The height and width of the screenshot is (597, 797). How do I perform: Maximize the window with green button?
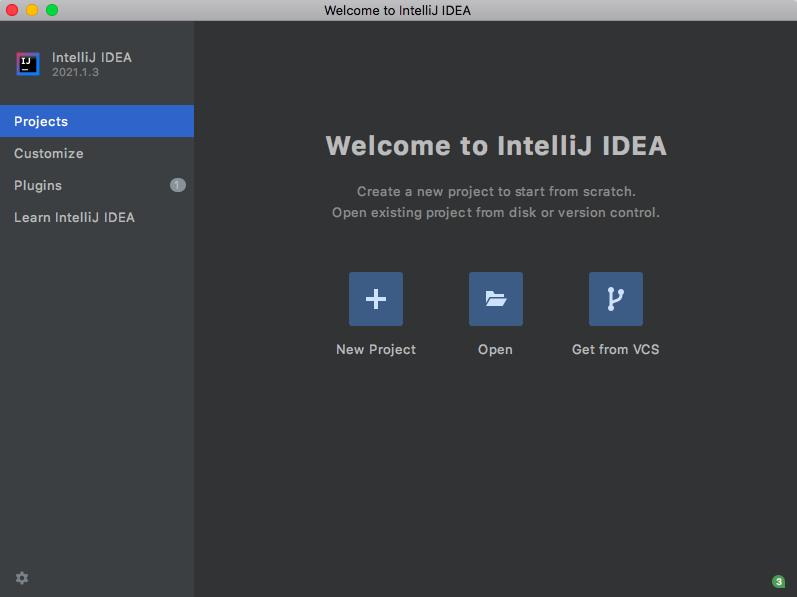click(x=52, y=10)
